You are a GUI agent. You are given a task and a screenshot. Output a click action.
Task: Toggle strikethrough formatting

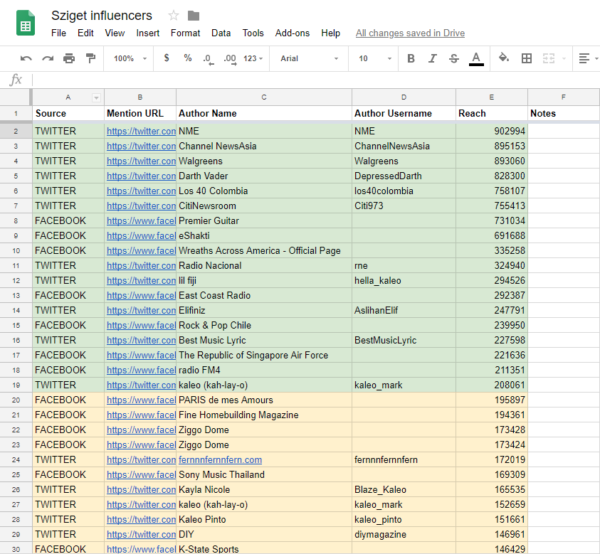click(454, 59)
